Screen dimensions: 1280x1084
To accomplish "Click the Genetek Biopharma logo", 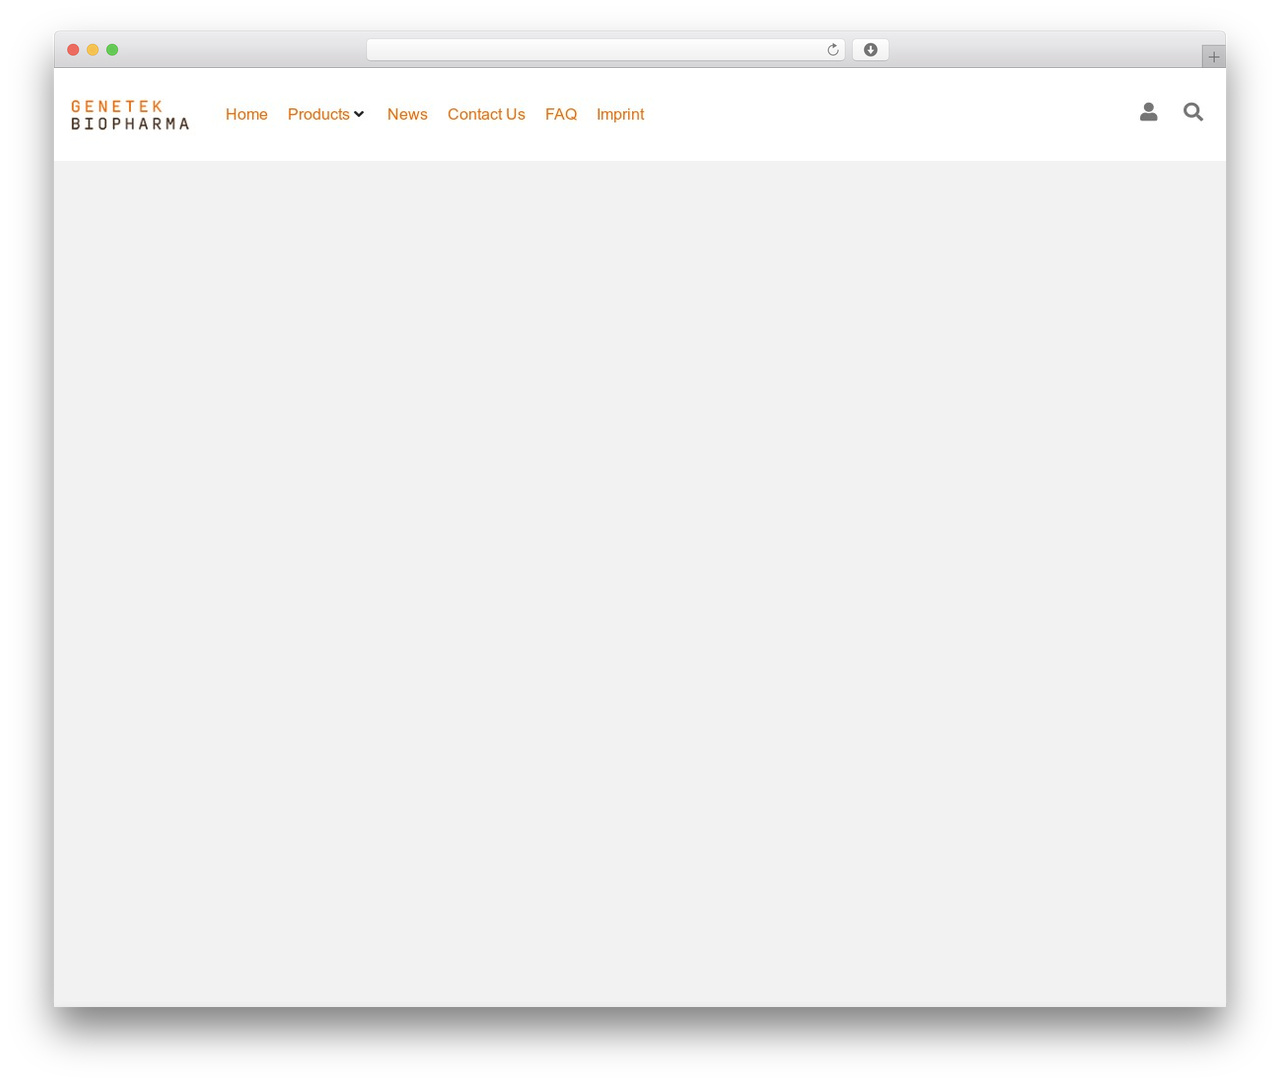I will click(130, 115).
